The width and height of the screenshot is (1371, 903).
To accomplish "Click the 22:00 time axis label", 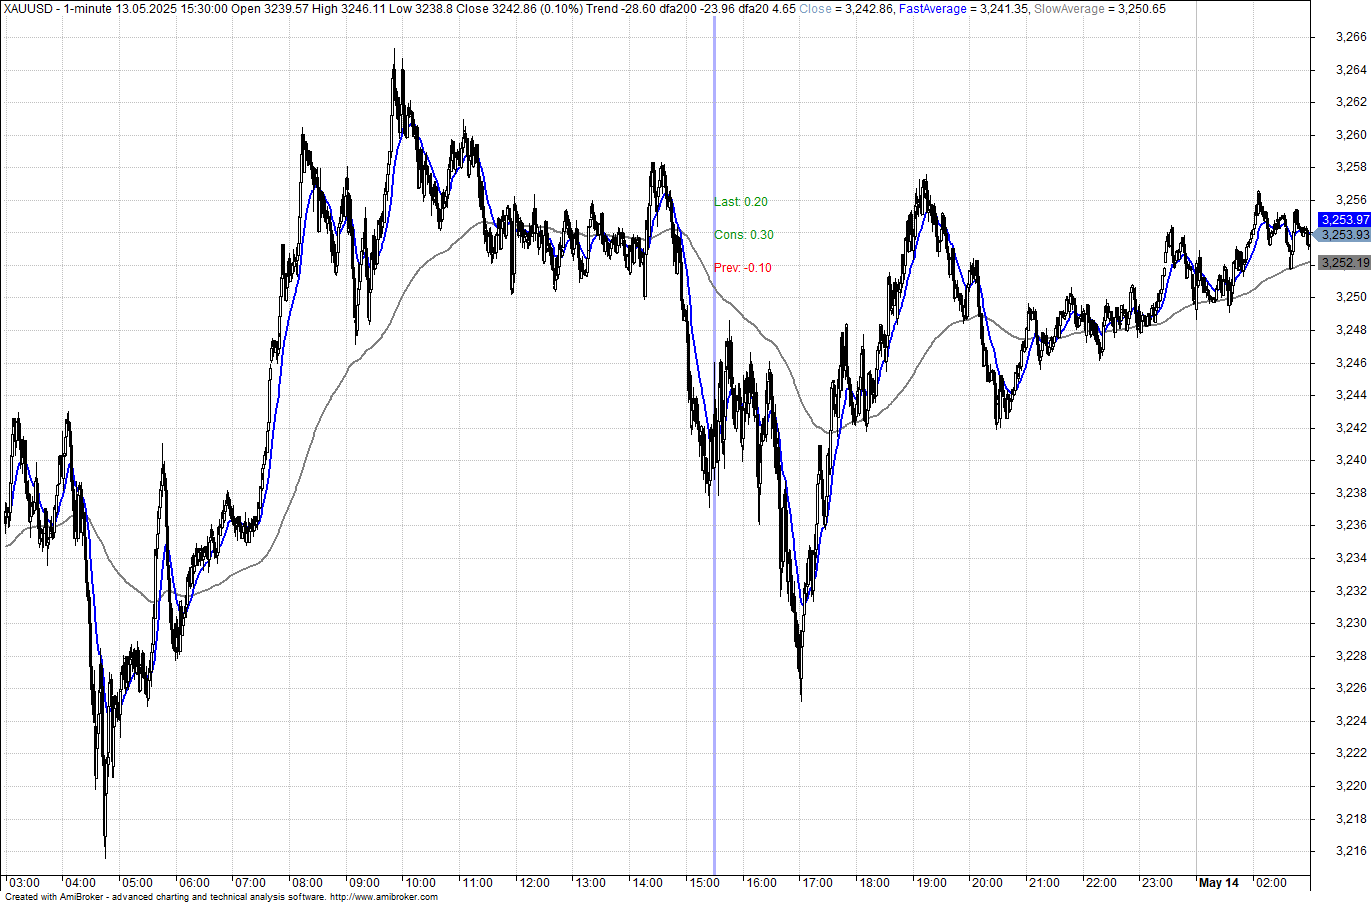I will 1101,883.
